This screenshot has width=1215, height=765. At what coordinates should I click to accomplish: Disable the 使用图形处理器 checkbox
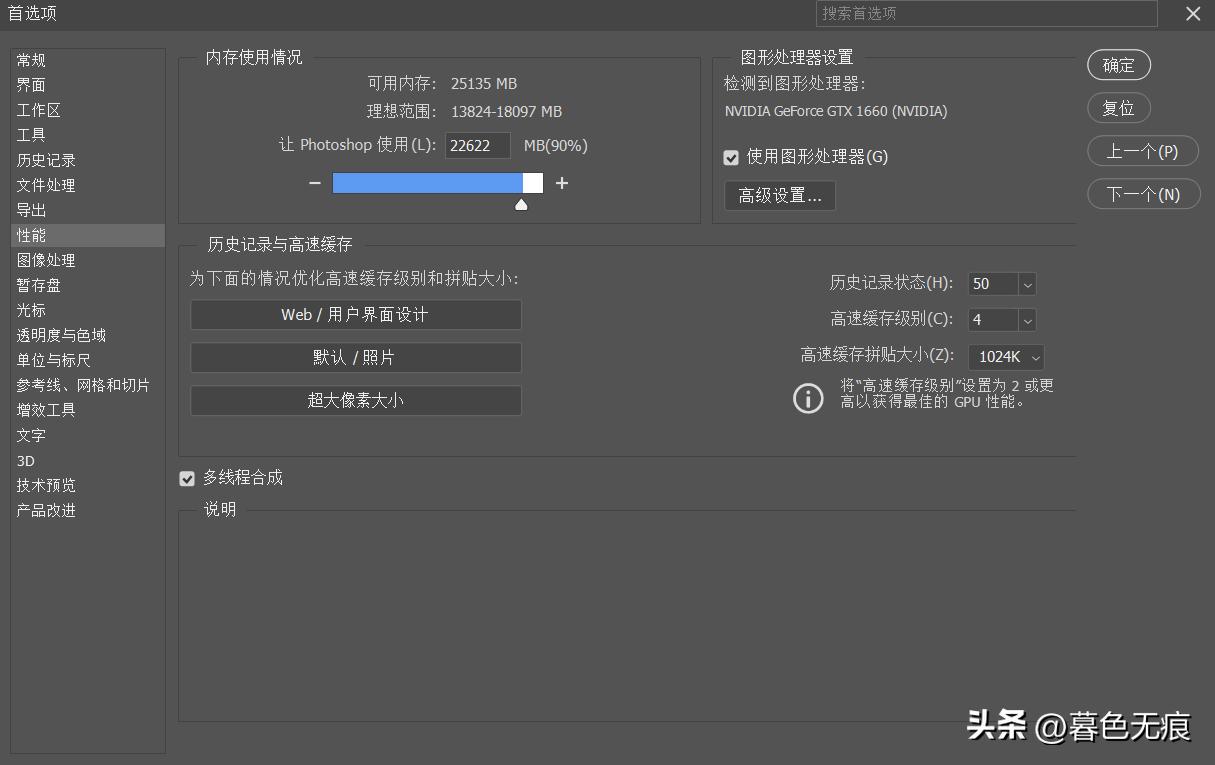731,157
